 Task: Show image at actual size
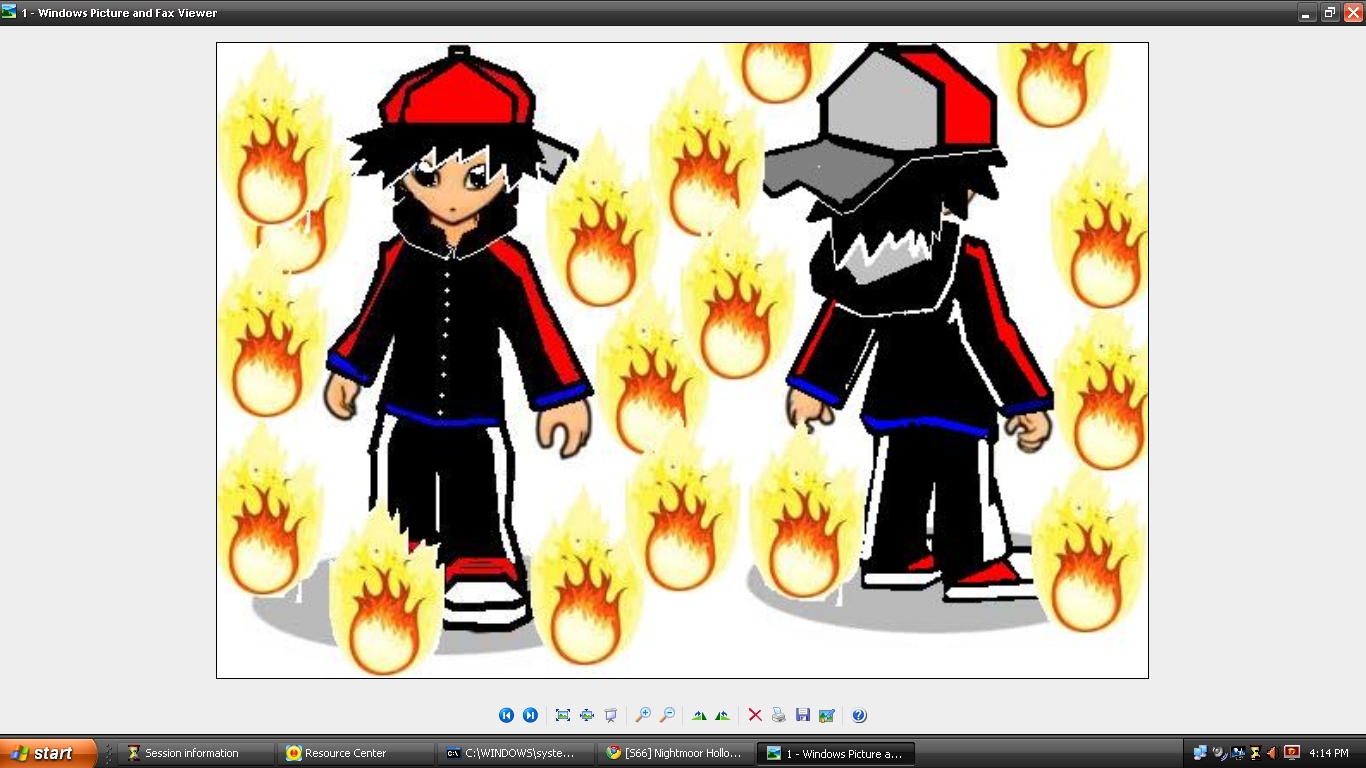[x=587, y=715]
